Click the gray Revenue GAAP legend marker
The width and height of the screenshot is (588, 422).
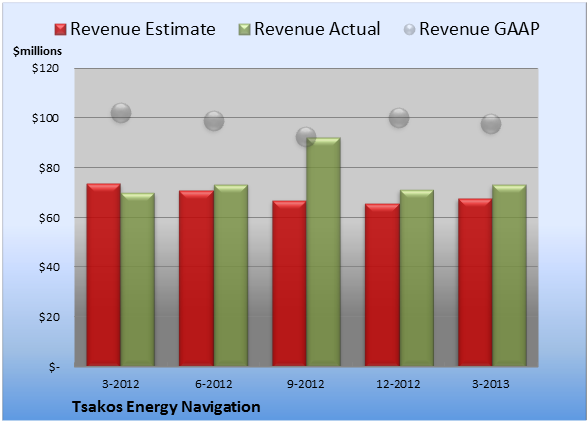[x=409, y=30]
